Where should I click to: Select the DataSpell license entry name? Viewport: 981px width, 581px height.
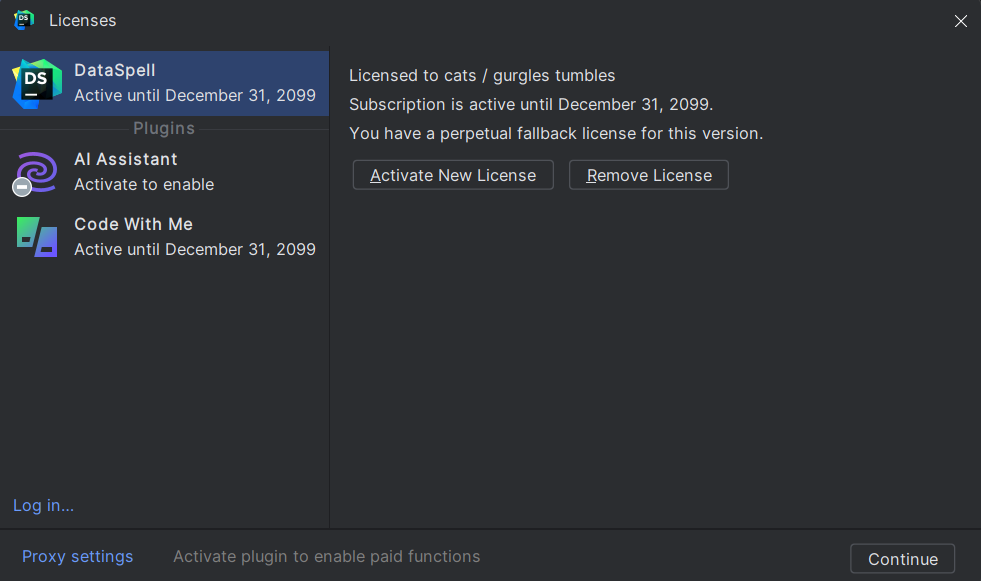(x=114, y=70)
